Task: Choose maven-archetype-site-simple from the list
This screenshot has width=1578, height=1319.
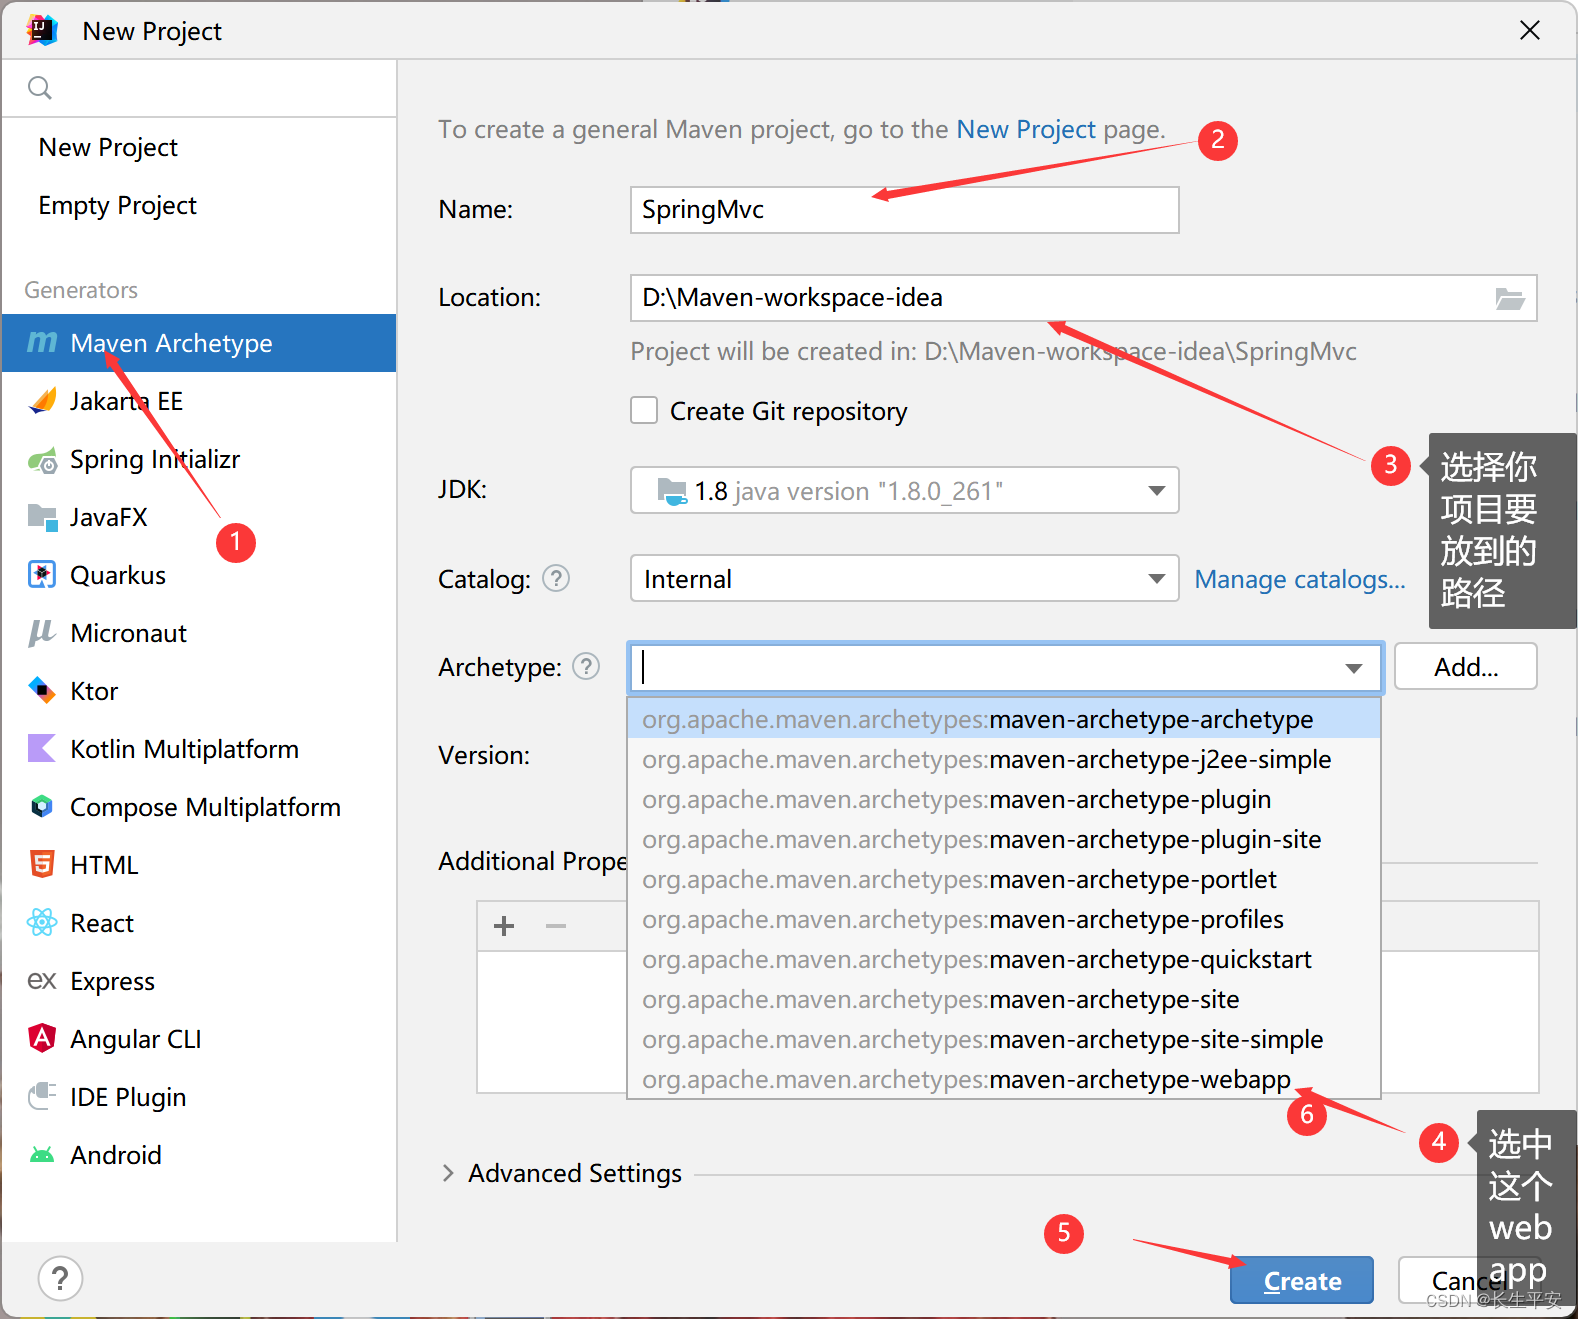Action: 1003,1039
